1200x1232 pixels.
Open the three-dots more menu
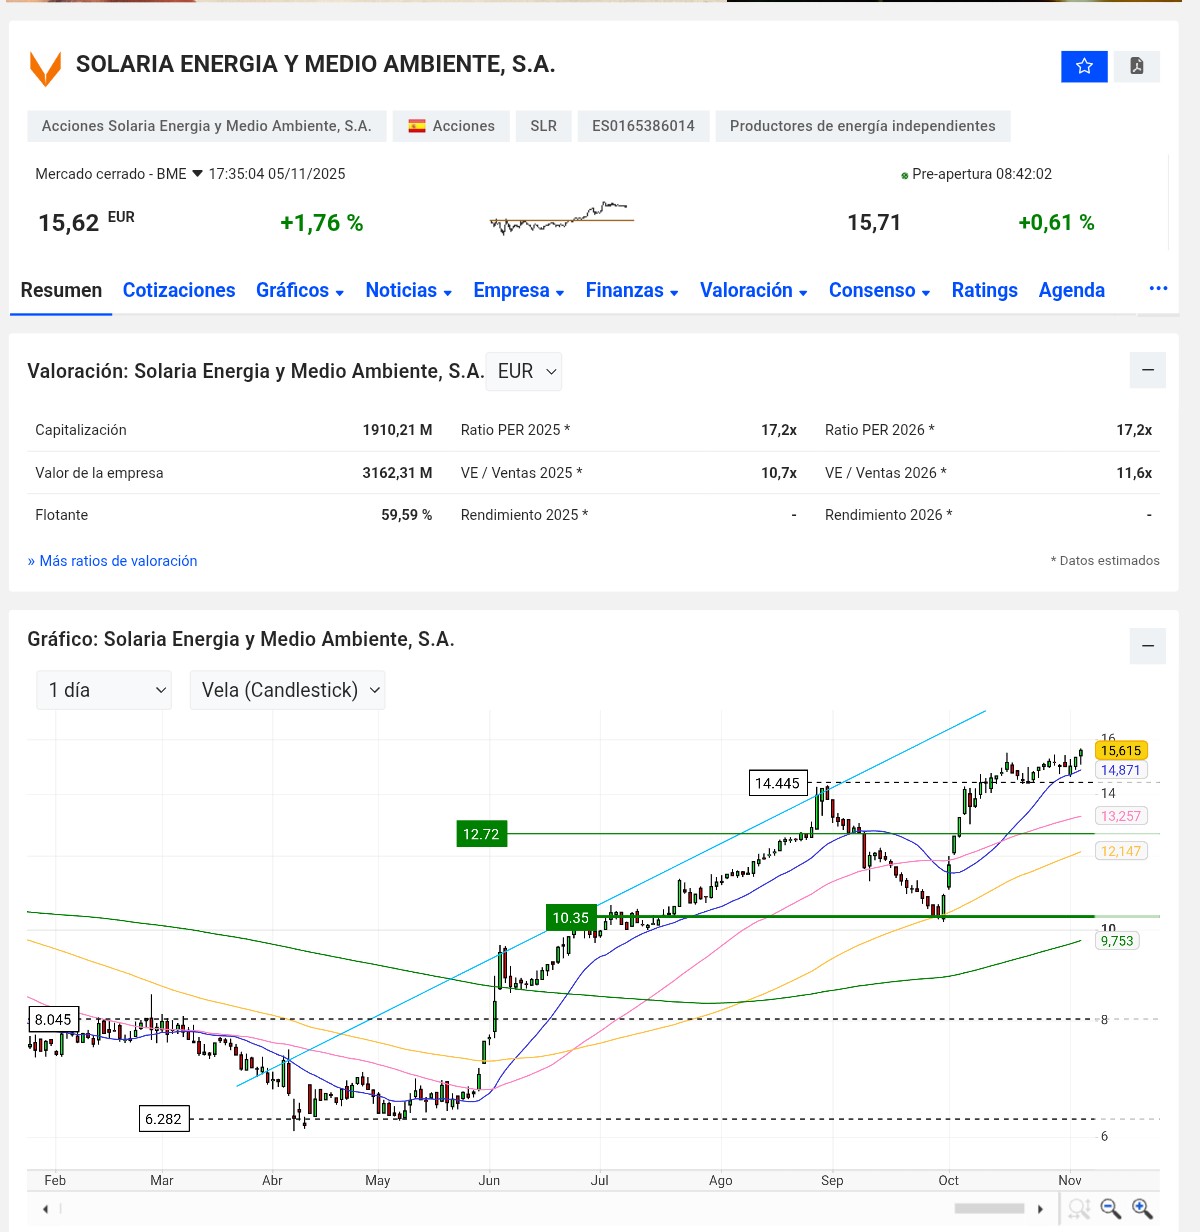point(1158,289)
